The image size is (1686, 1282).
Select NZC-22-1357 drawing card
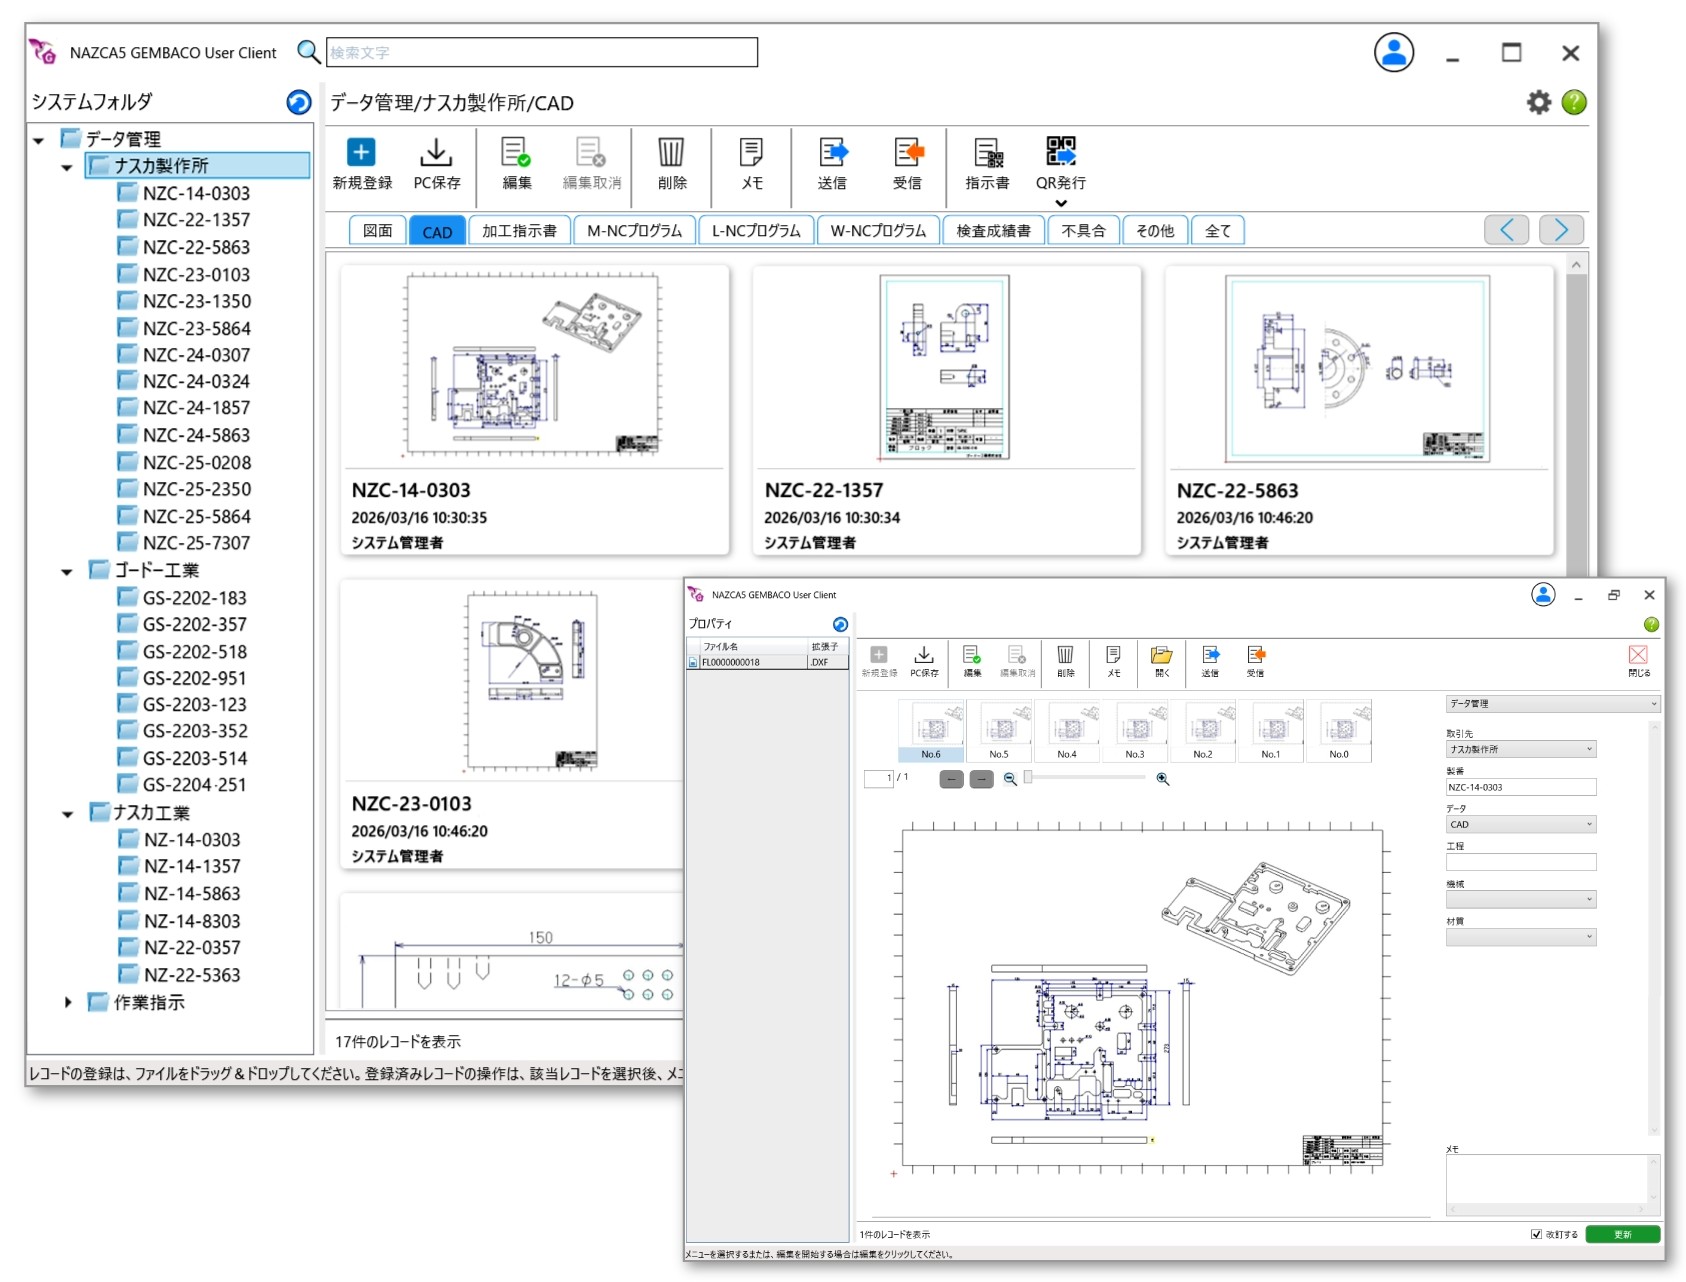point(946,410)
